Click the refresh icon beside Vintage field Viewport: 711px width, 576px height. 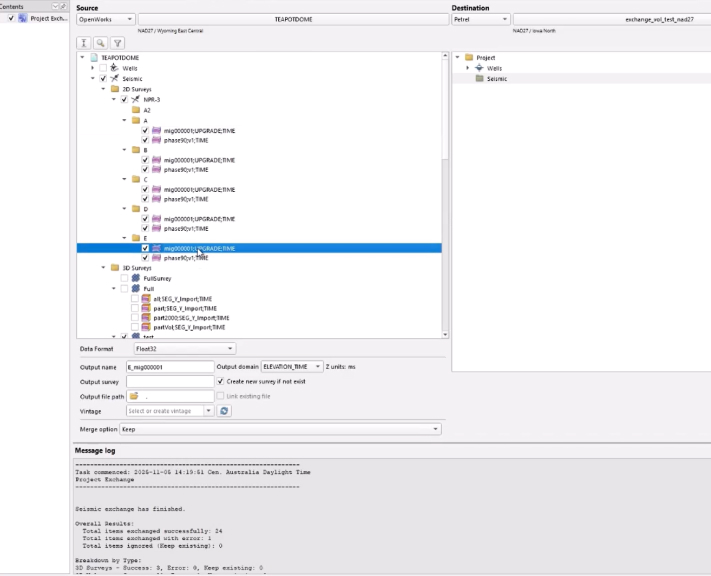pos(224,411)
